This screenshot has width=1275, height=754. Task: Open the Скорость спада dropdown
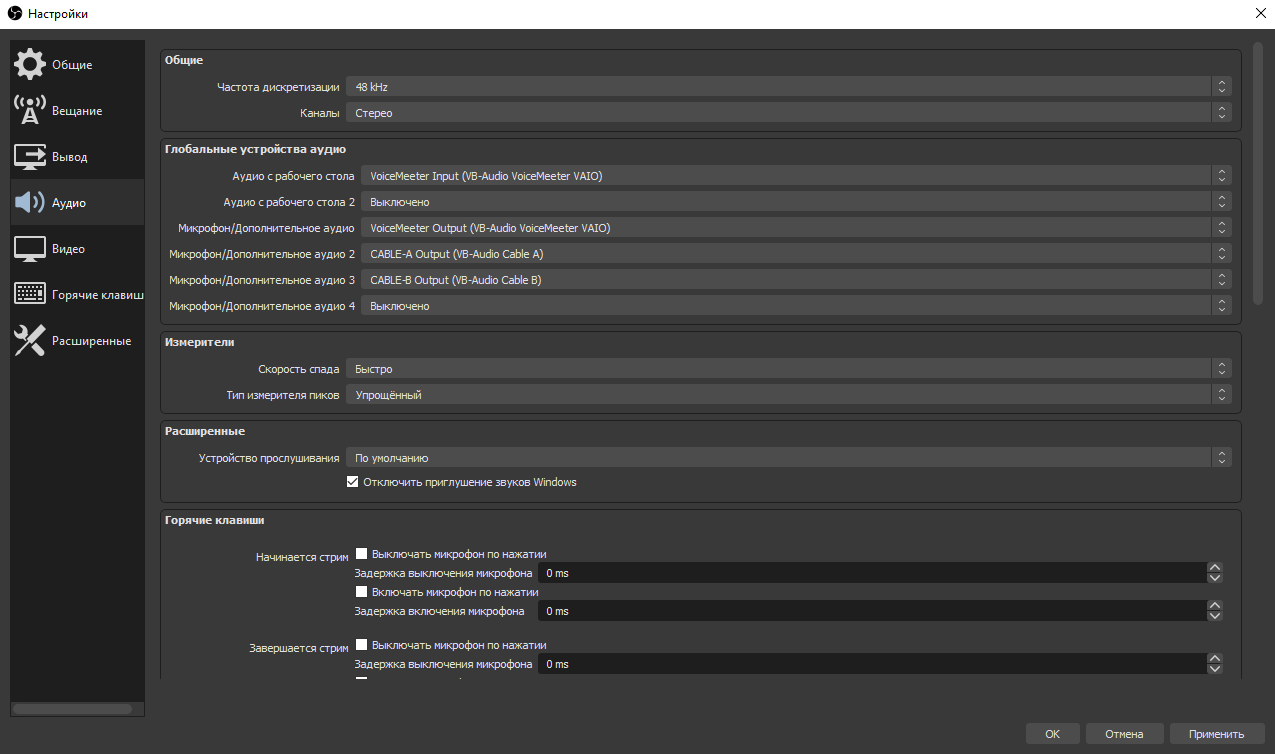(x=788, y=369)
